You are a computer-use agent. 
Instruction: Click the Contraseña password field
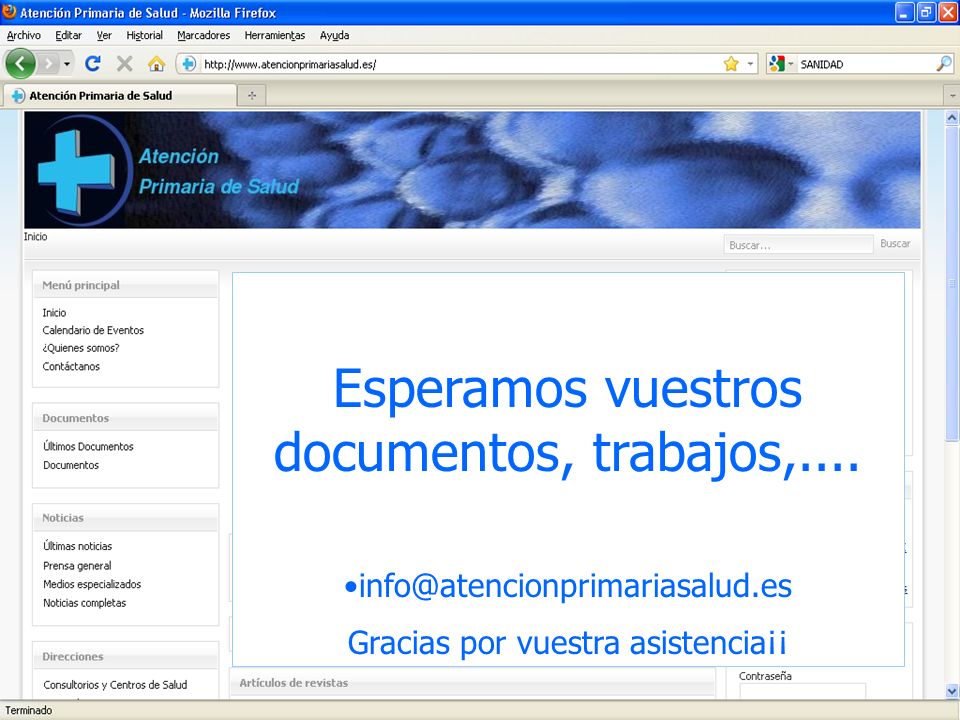tap(803, 691)
